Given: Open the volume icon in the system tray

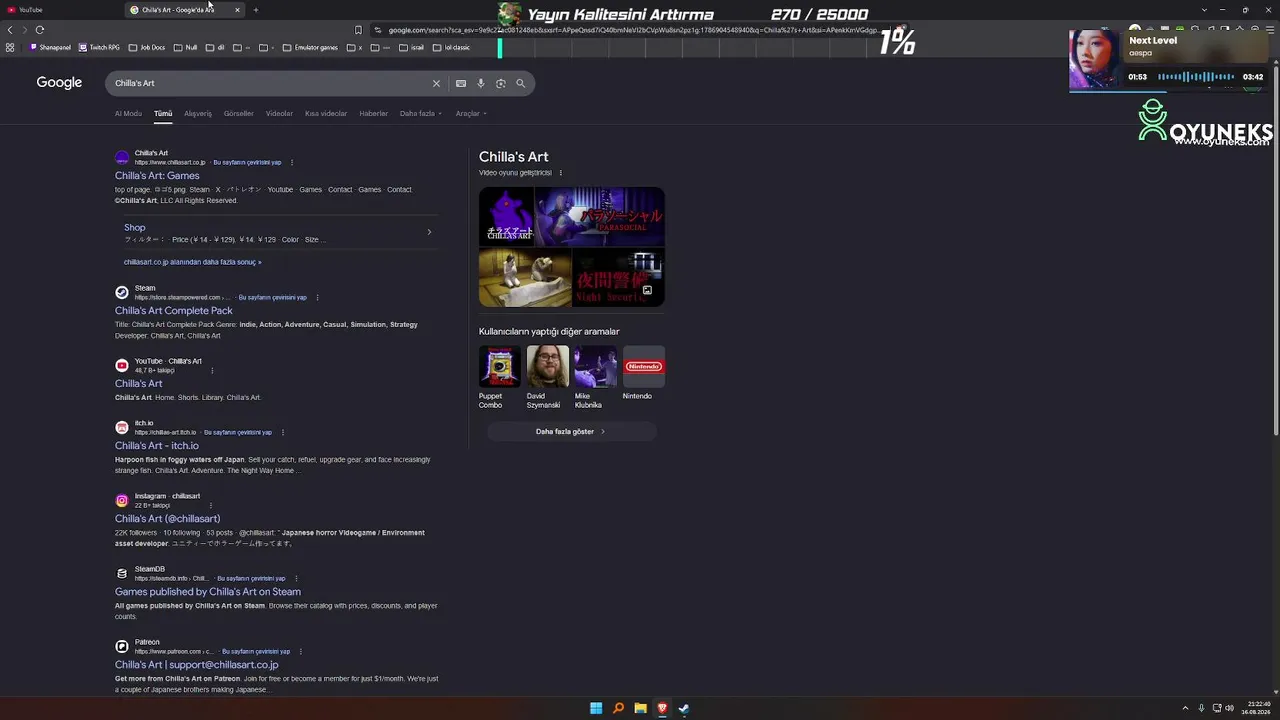Looking at the screenshot, I should [x=1229, y=708].
